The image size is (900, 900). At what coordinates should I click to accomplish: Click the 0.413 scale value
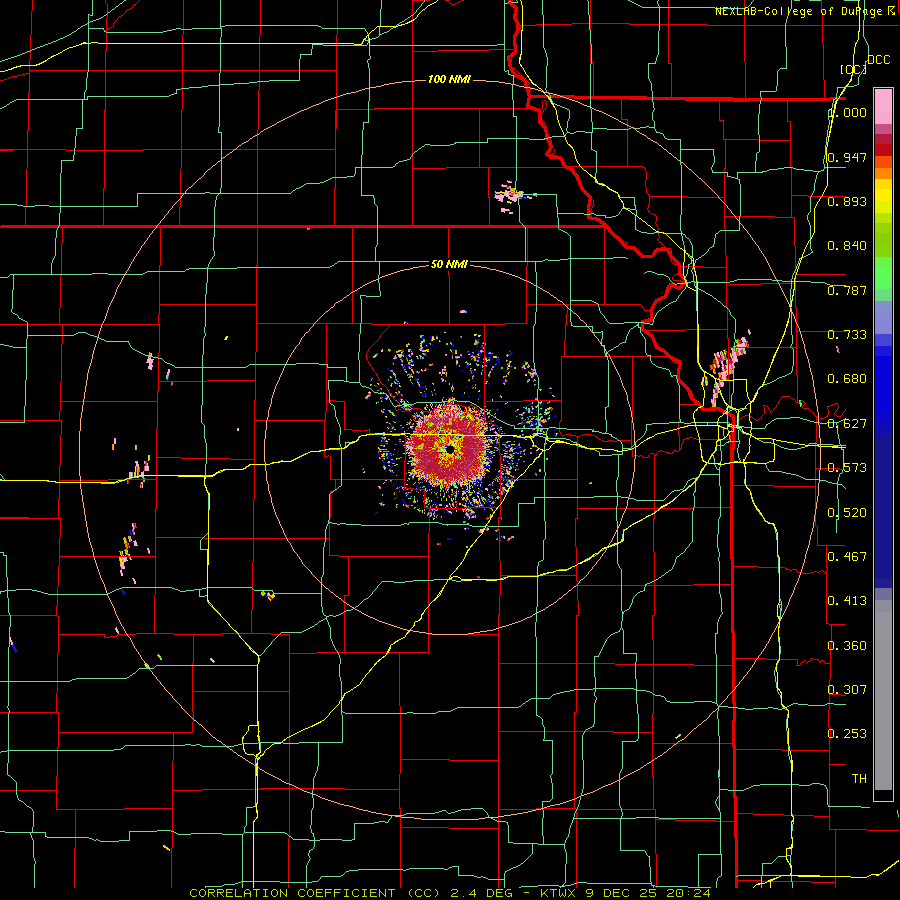pyautogui.click(x=847, y=601)
